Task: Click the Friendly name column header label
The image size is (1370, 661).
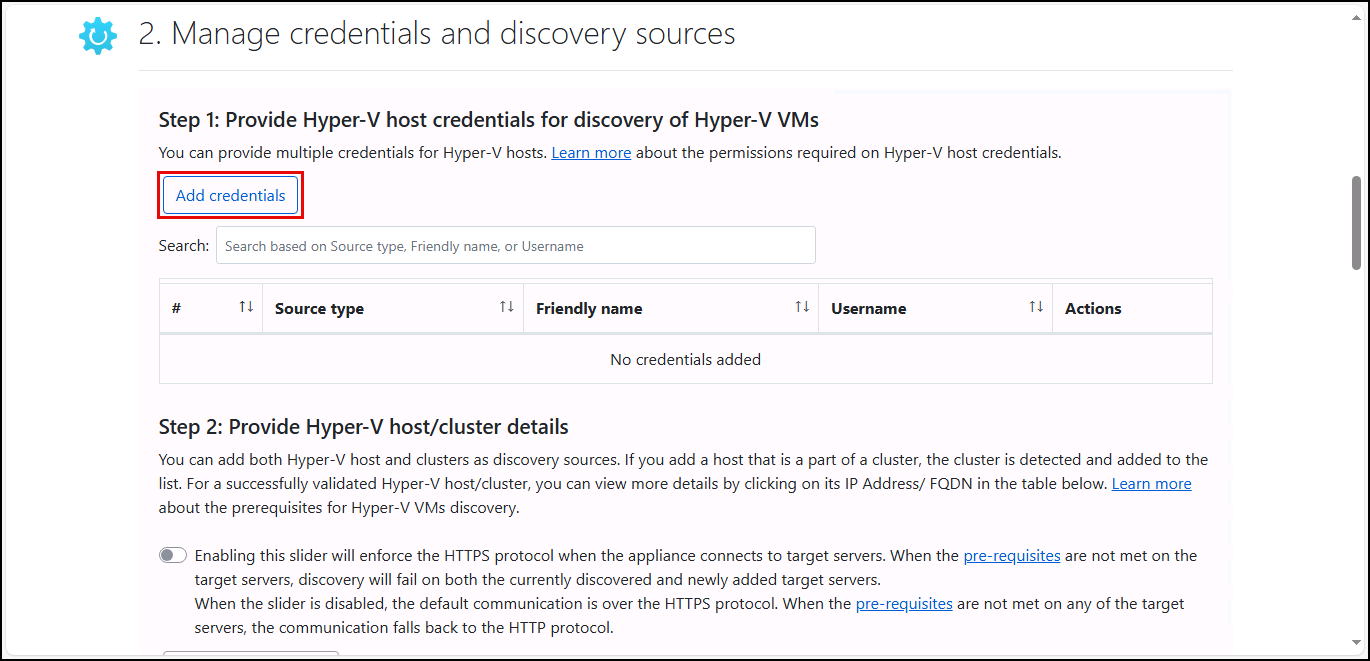Action: (x=589, y=308)
